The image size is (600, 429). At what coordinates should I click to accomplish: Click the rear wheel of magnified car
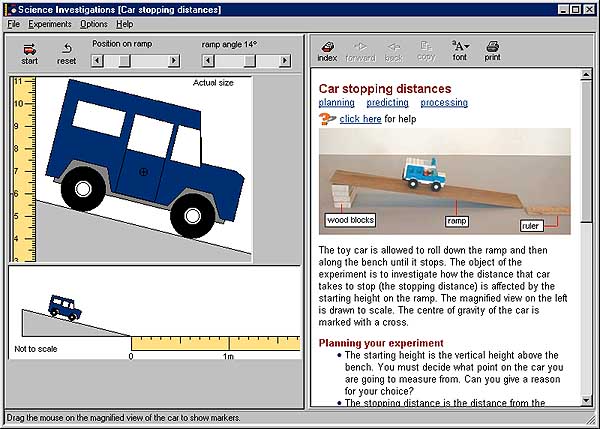tap(83, 189)
